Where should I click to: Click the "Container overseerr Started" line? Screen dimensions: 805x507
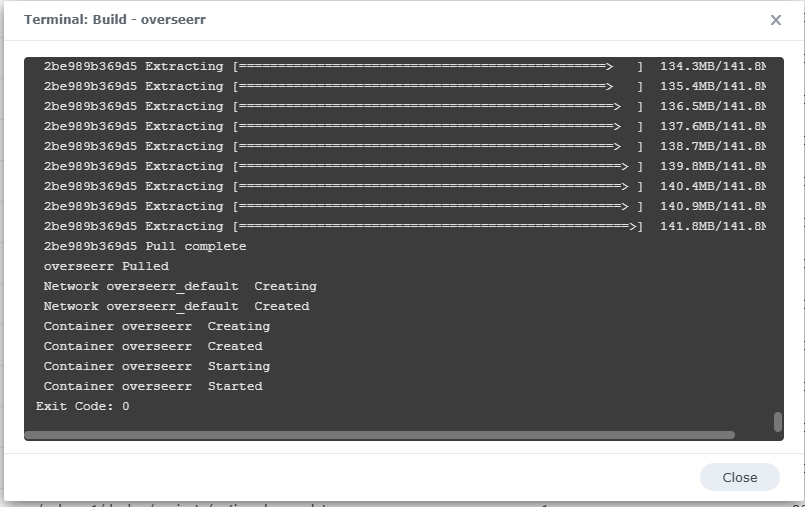point(153,386)
